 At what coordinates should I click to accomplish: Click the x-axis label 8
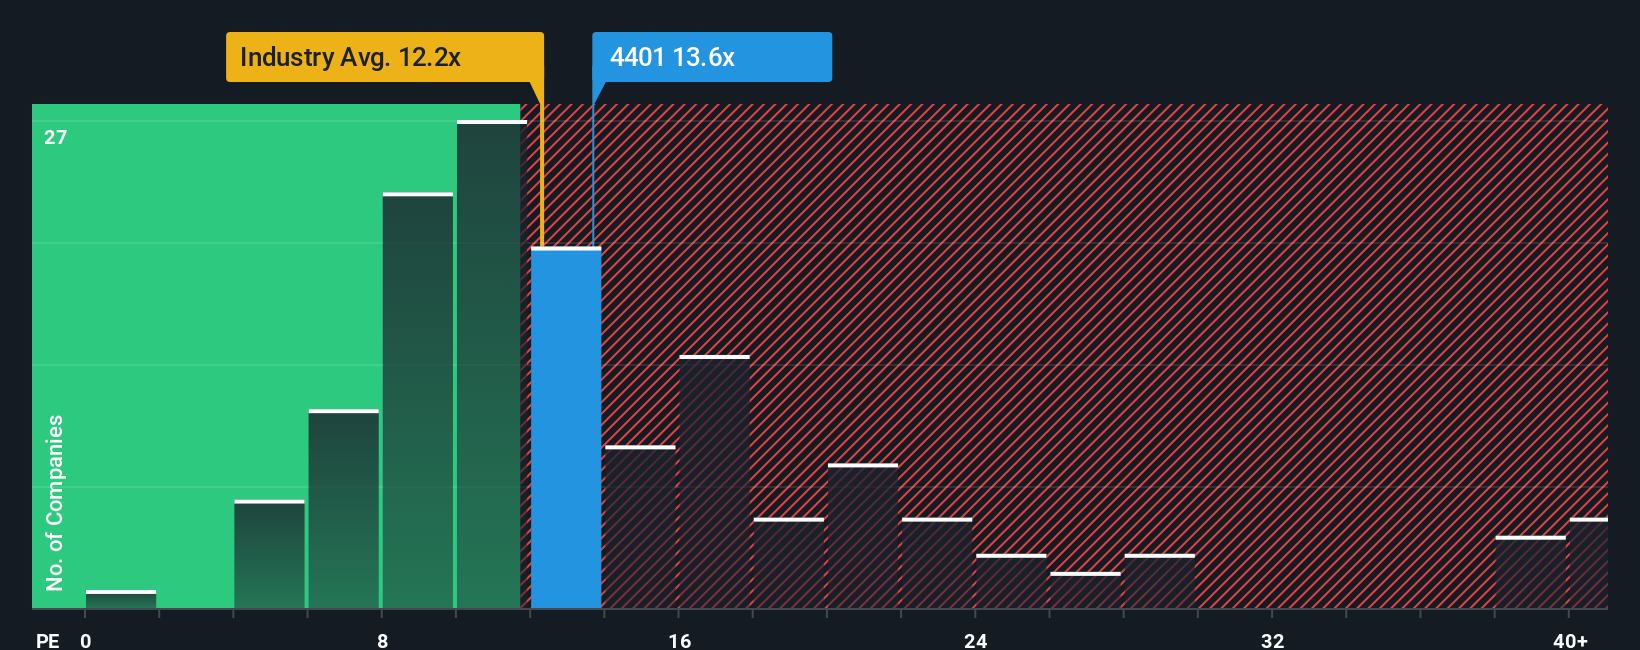[382, 641]
